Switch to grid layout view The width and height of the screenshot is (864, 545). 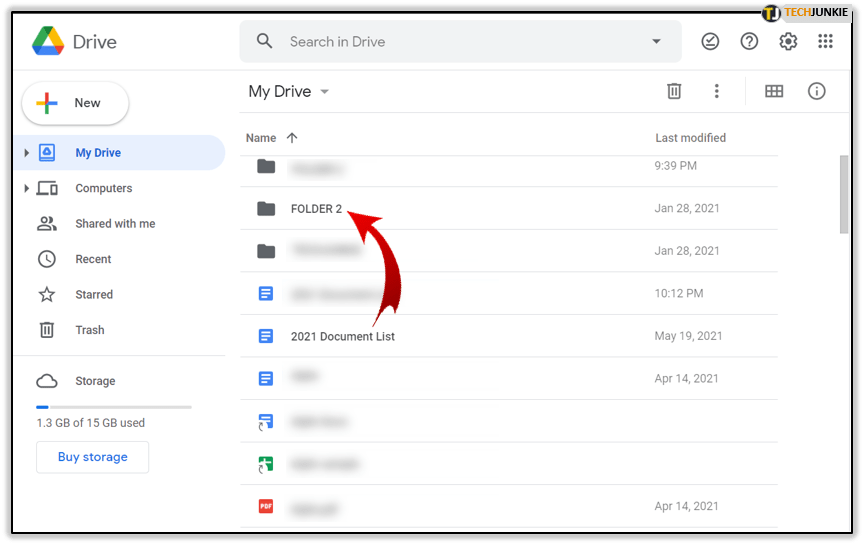coord(774,91)
